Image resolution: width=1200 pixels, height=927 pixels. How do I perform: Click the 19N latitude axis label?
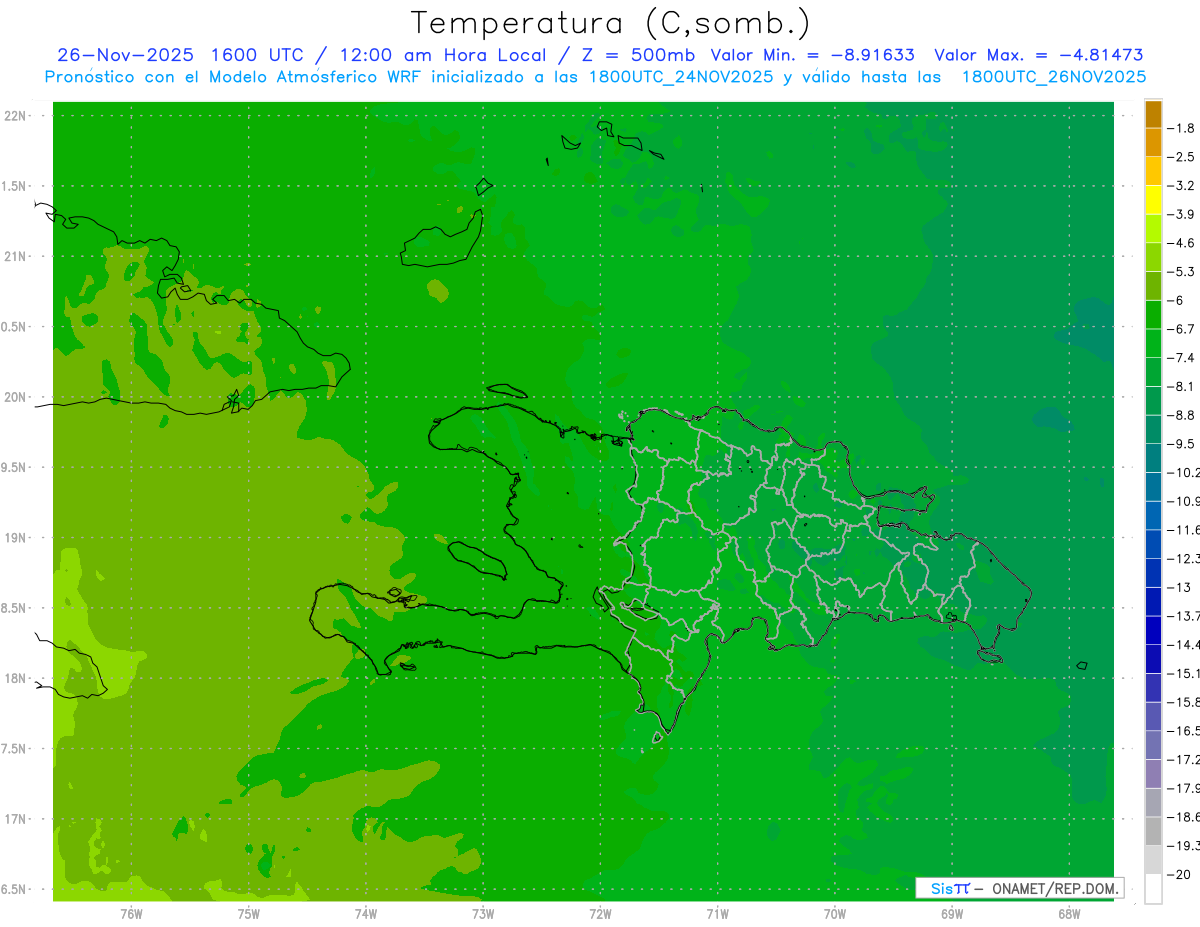(17, 538)
